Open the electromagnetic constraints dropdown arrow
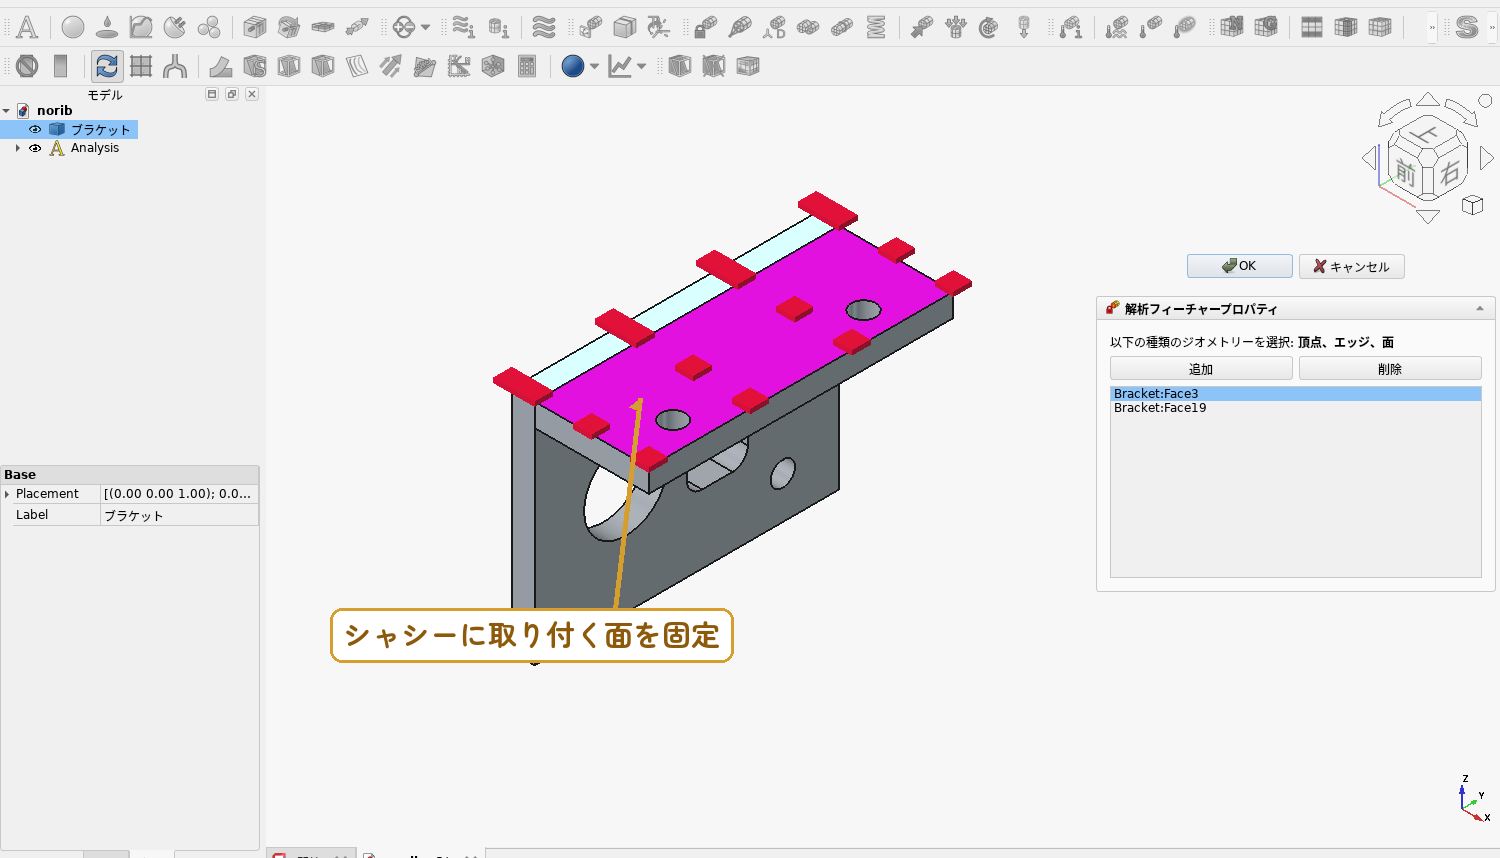Viewport: 1500px width, 858px height. click(425, 27)
